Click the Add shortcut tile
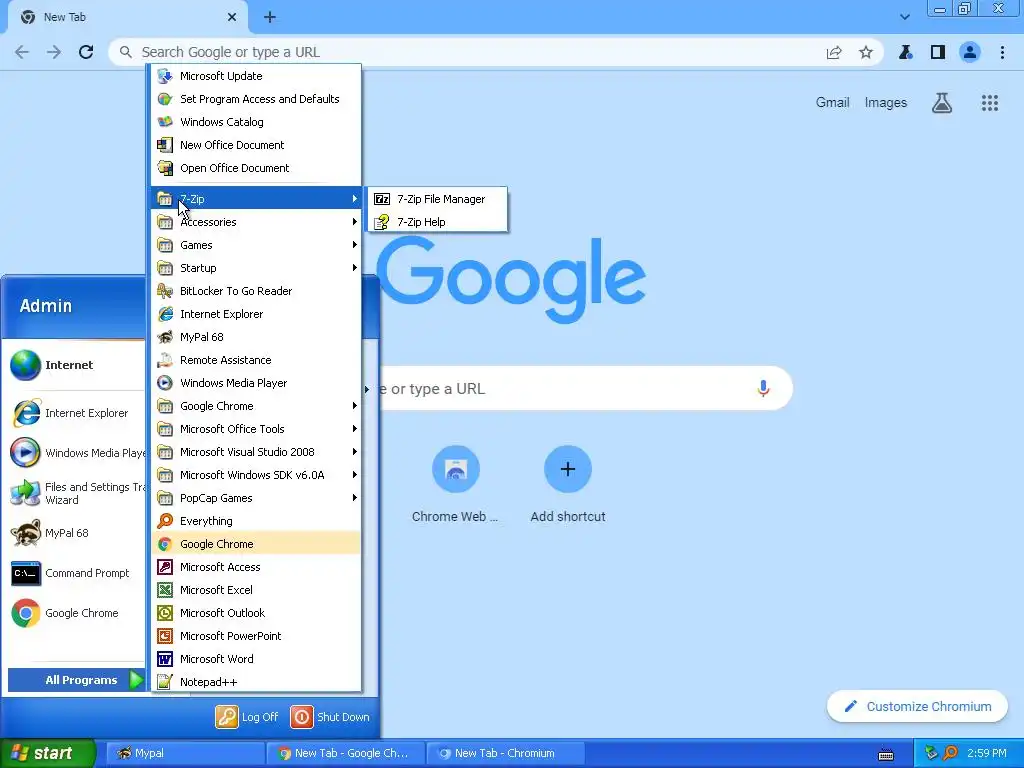The image size is (1024, 768). tap(568, 485)
